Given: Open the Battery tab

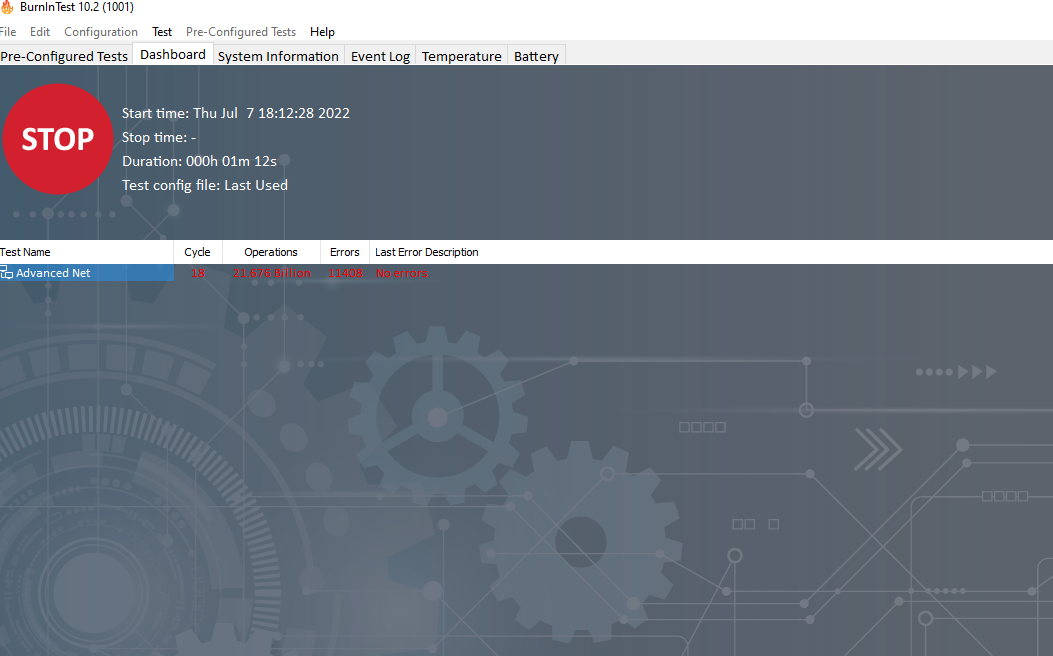Looking at the screenshot, I should pyautogui.click(x=536, y=56).
